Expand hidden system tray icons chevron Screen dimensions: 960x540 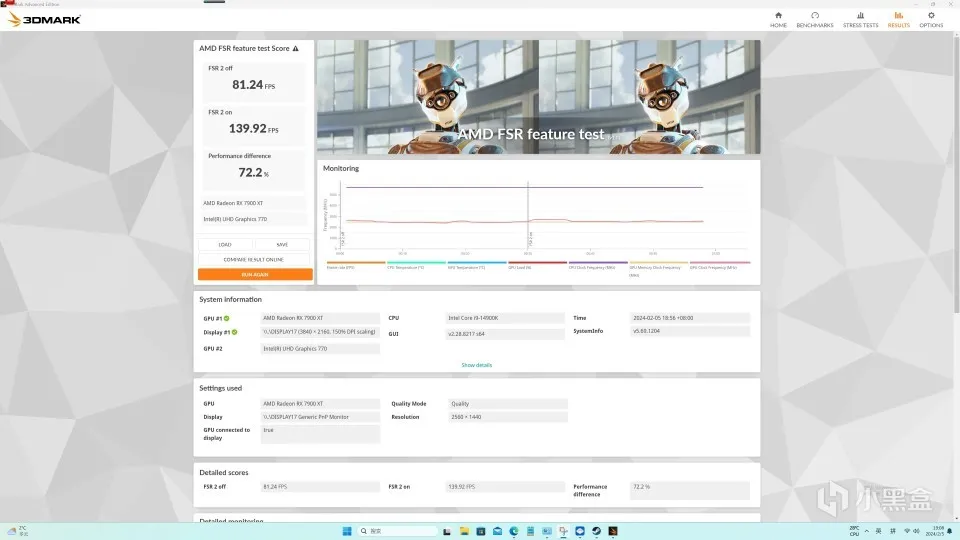[866, 531]
